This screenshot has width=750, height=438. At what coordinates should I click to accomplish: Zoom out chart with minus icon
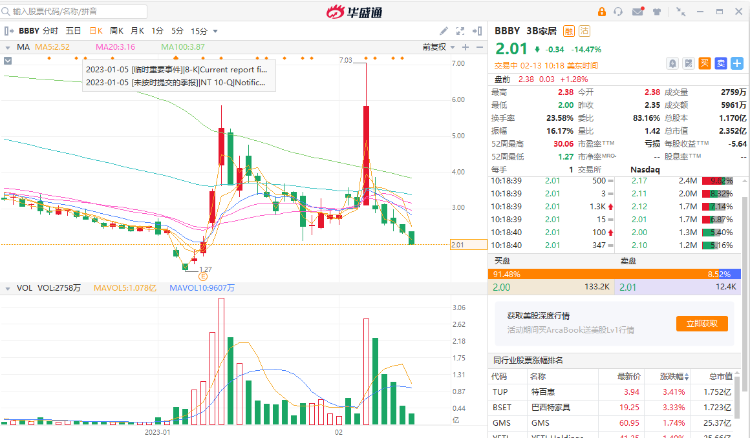(479, 47)
